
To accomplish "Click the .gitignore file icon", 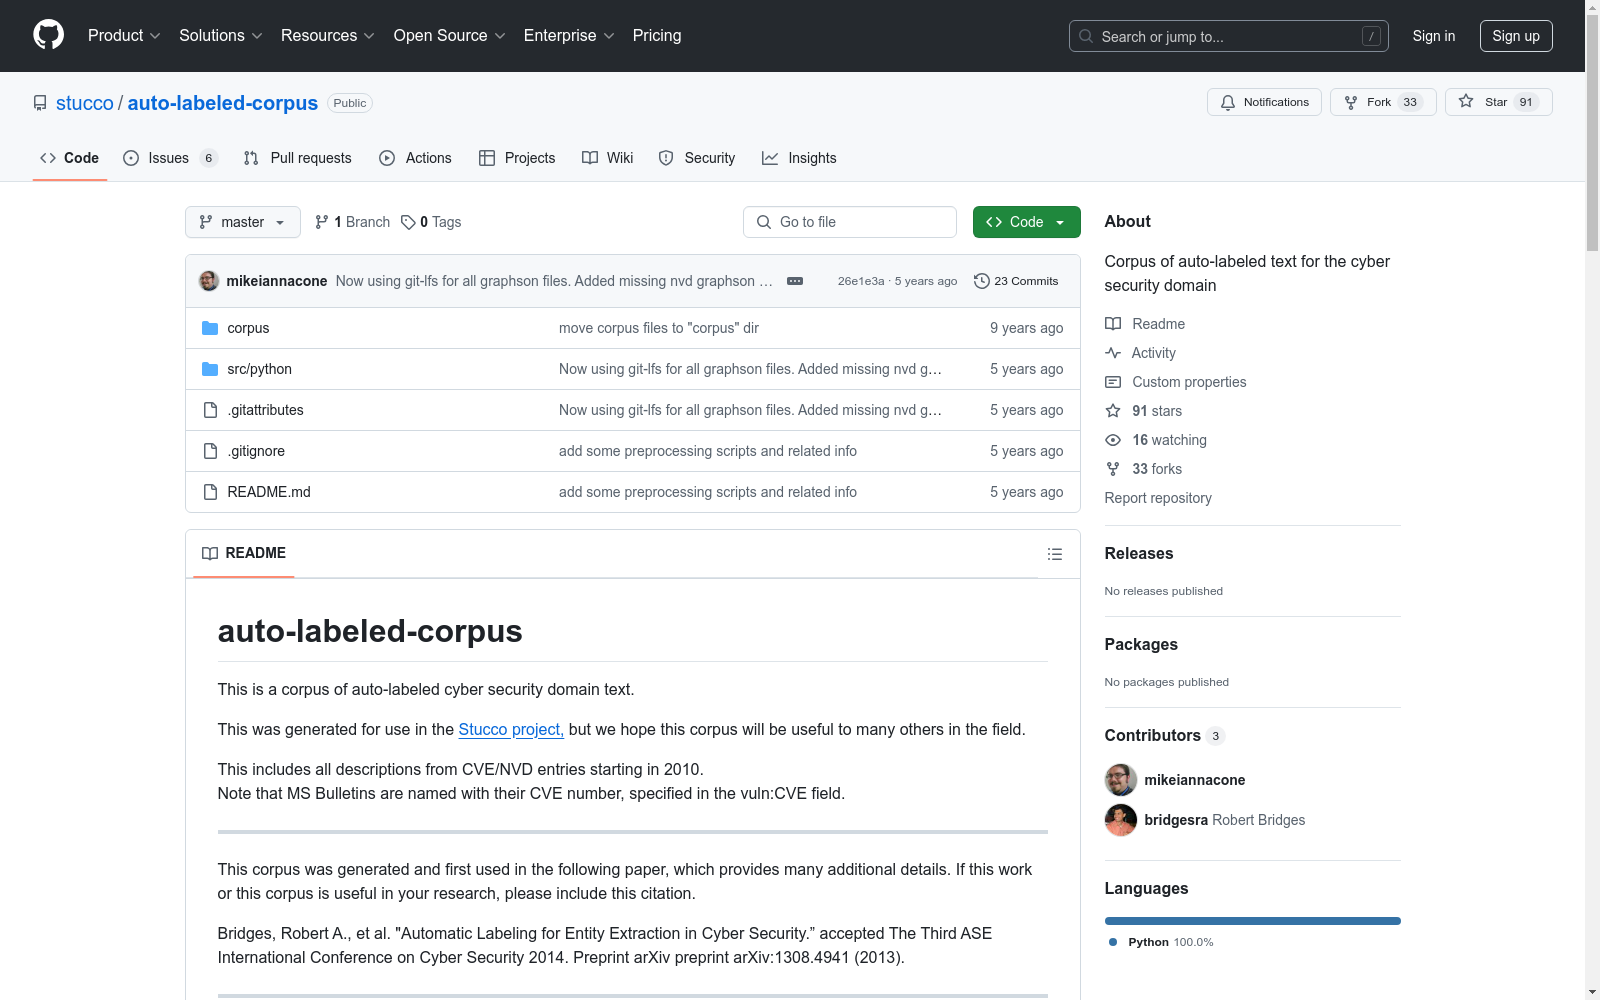I will pyautogui.click(x=210, y=451).
